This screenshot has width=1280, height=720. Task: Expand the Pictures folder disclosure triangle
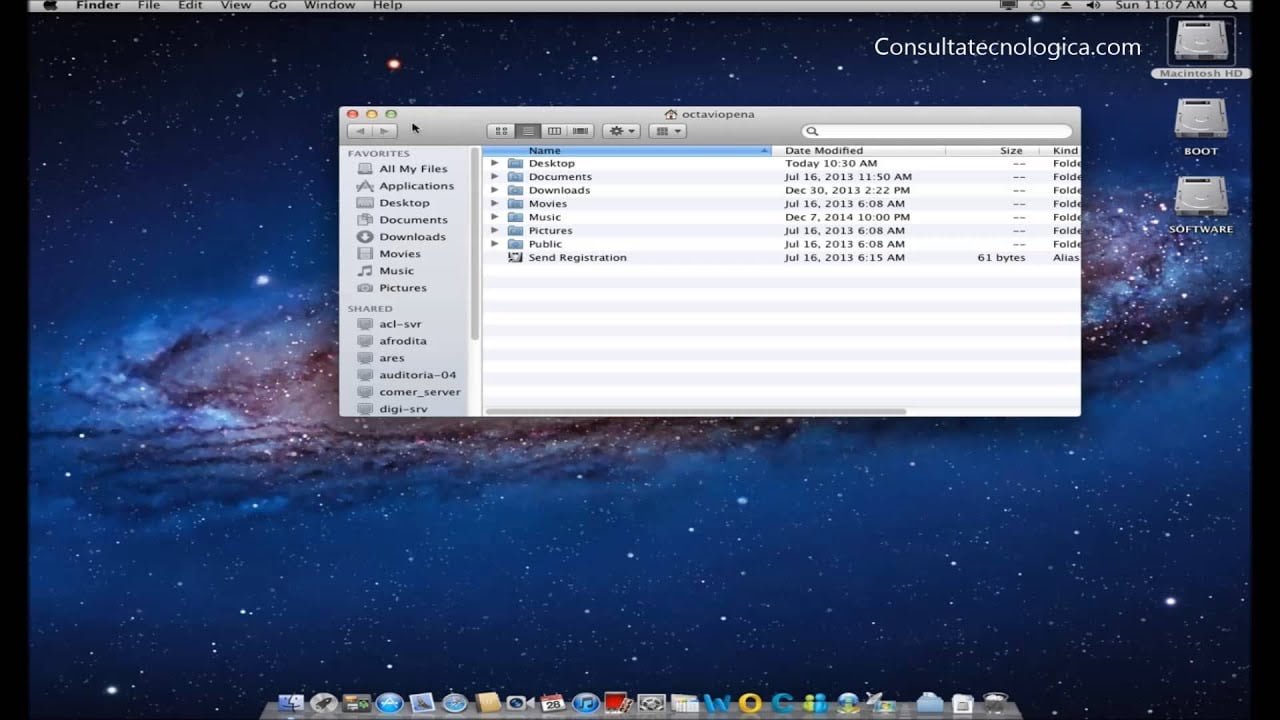(494, 231)
